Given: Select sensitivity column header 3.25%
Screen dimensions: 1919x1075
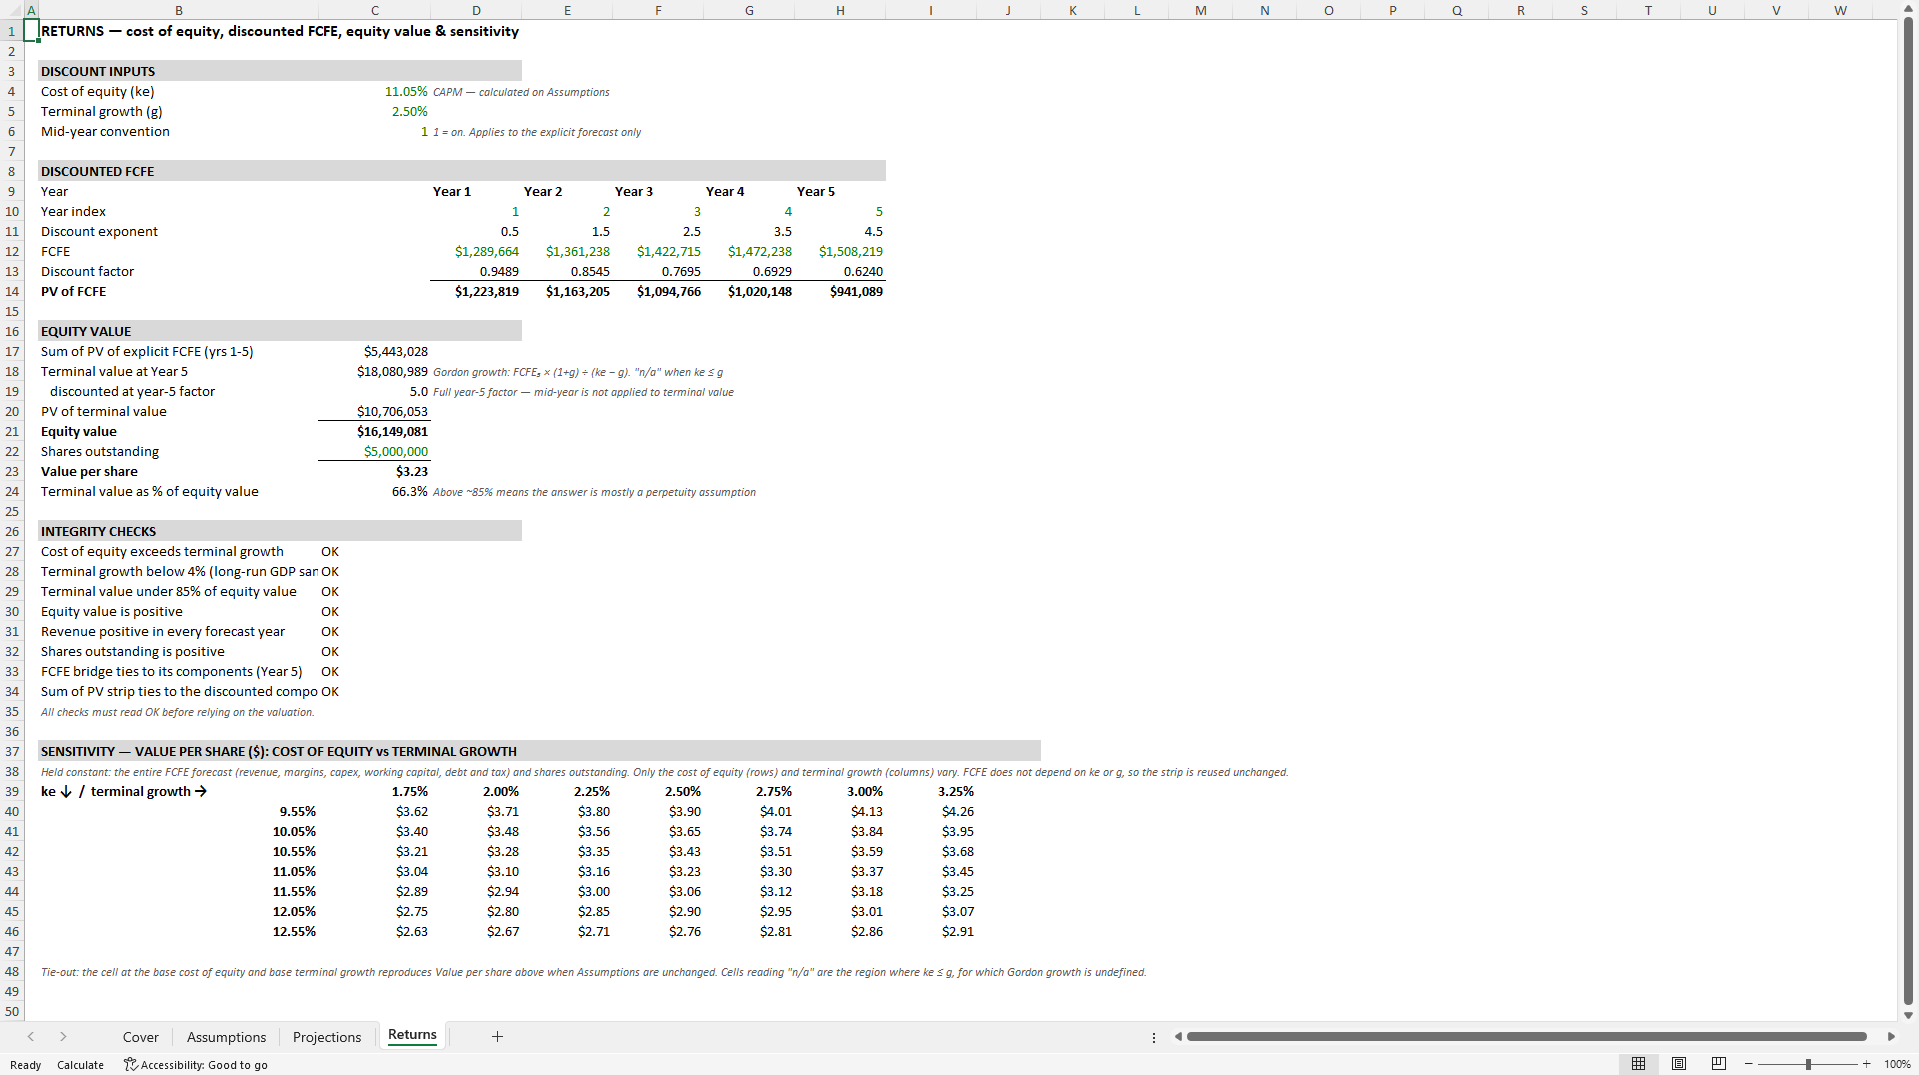Looking at the screenshot, I should (931, 791).
